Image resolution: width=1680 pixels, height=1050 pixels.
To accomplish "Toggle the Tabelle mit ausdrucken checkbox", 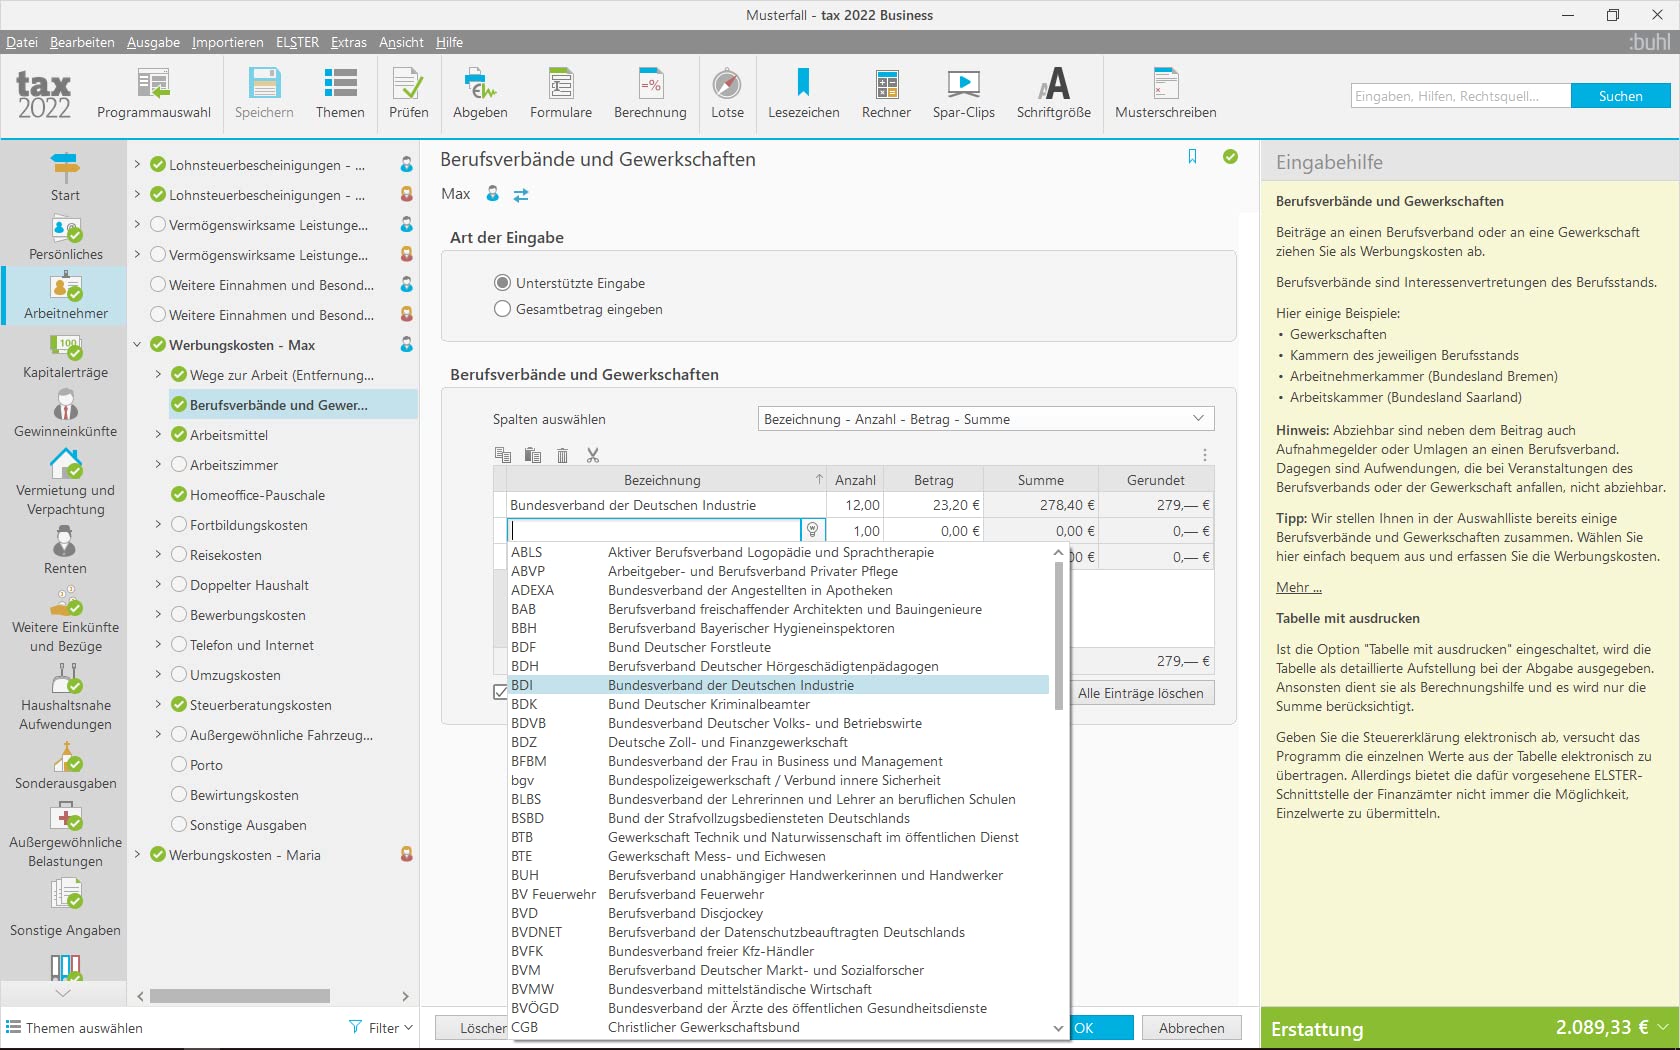I will (501, 692).
